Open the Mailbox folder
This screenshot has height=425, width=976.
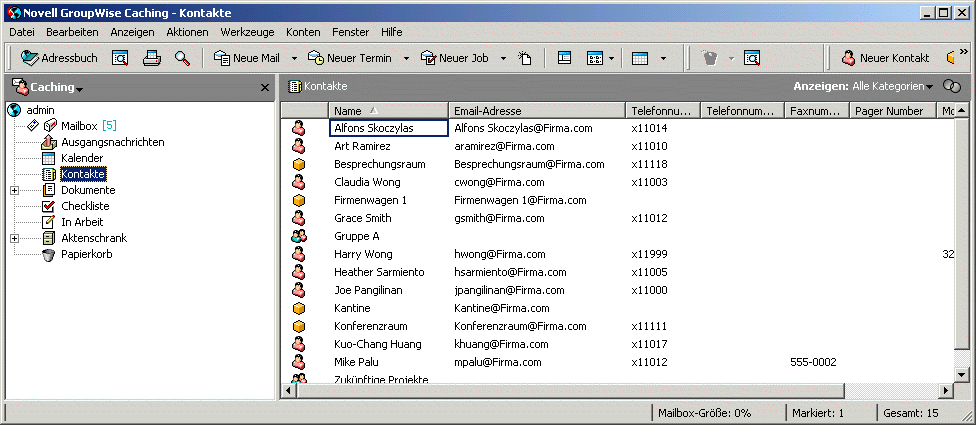click(79, 126)
